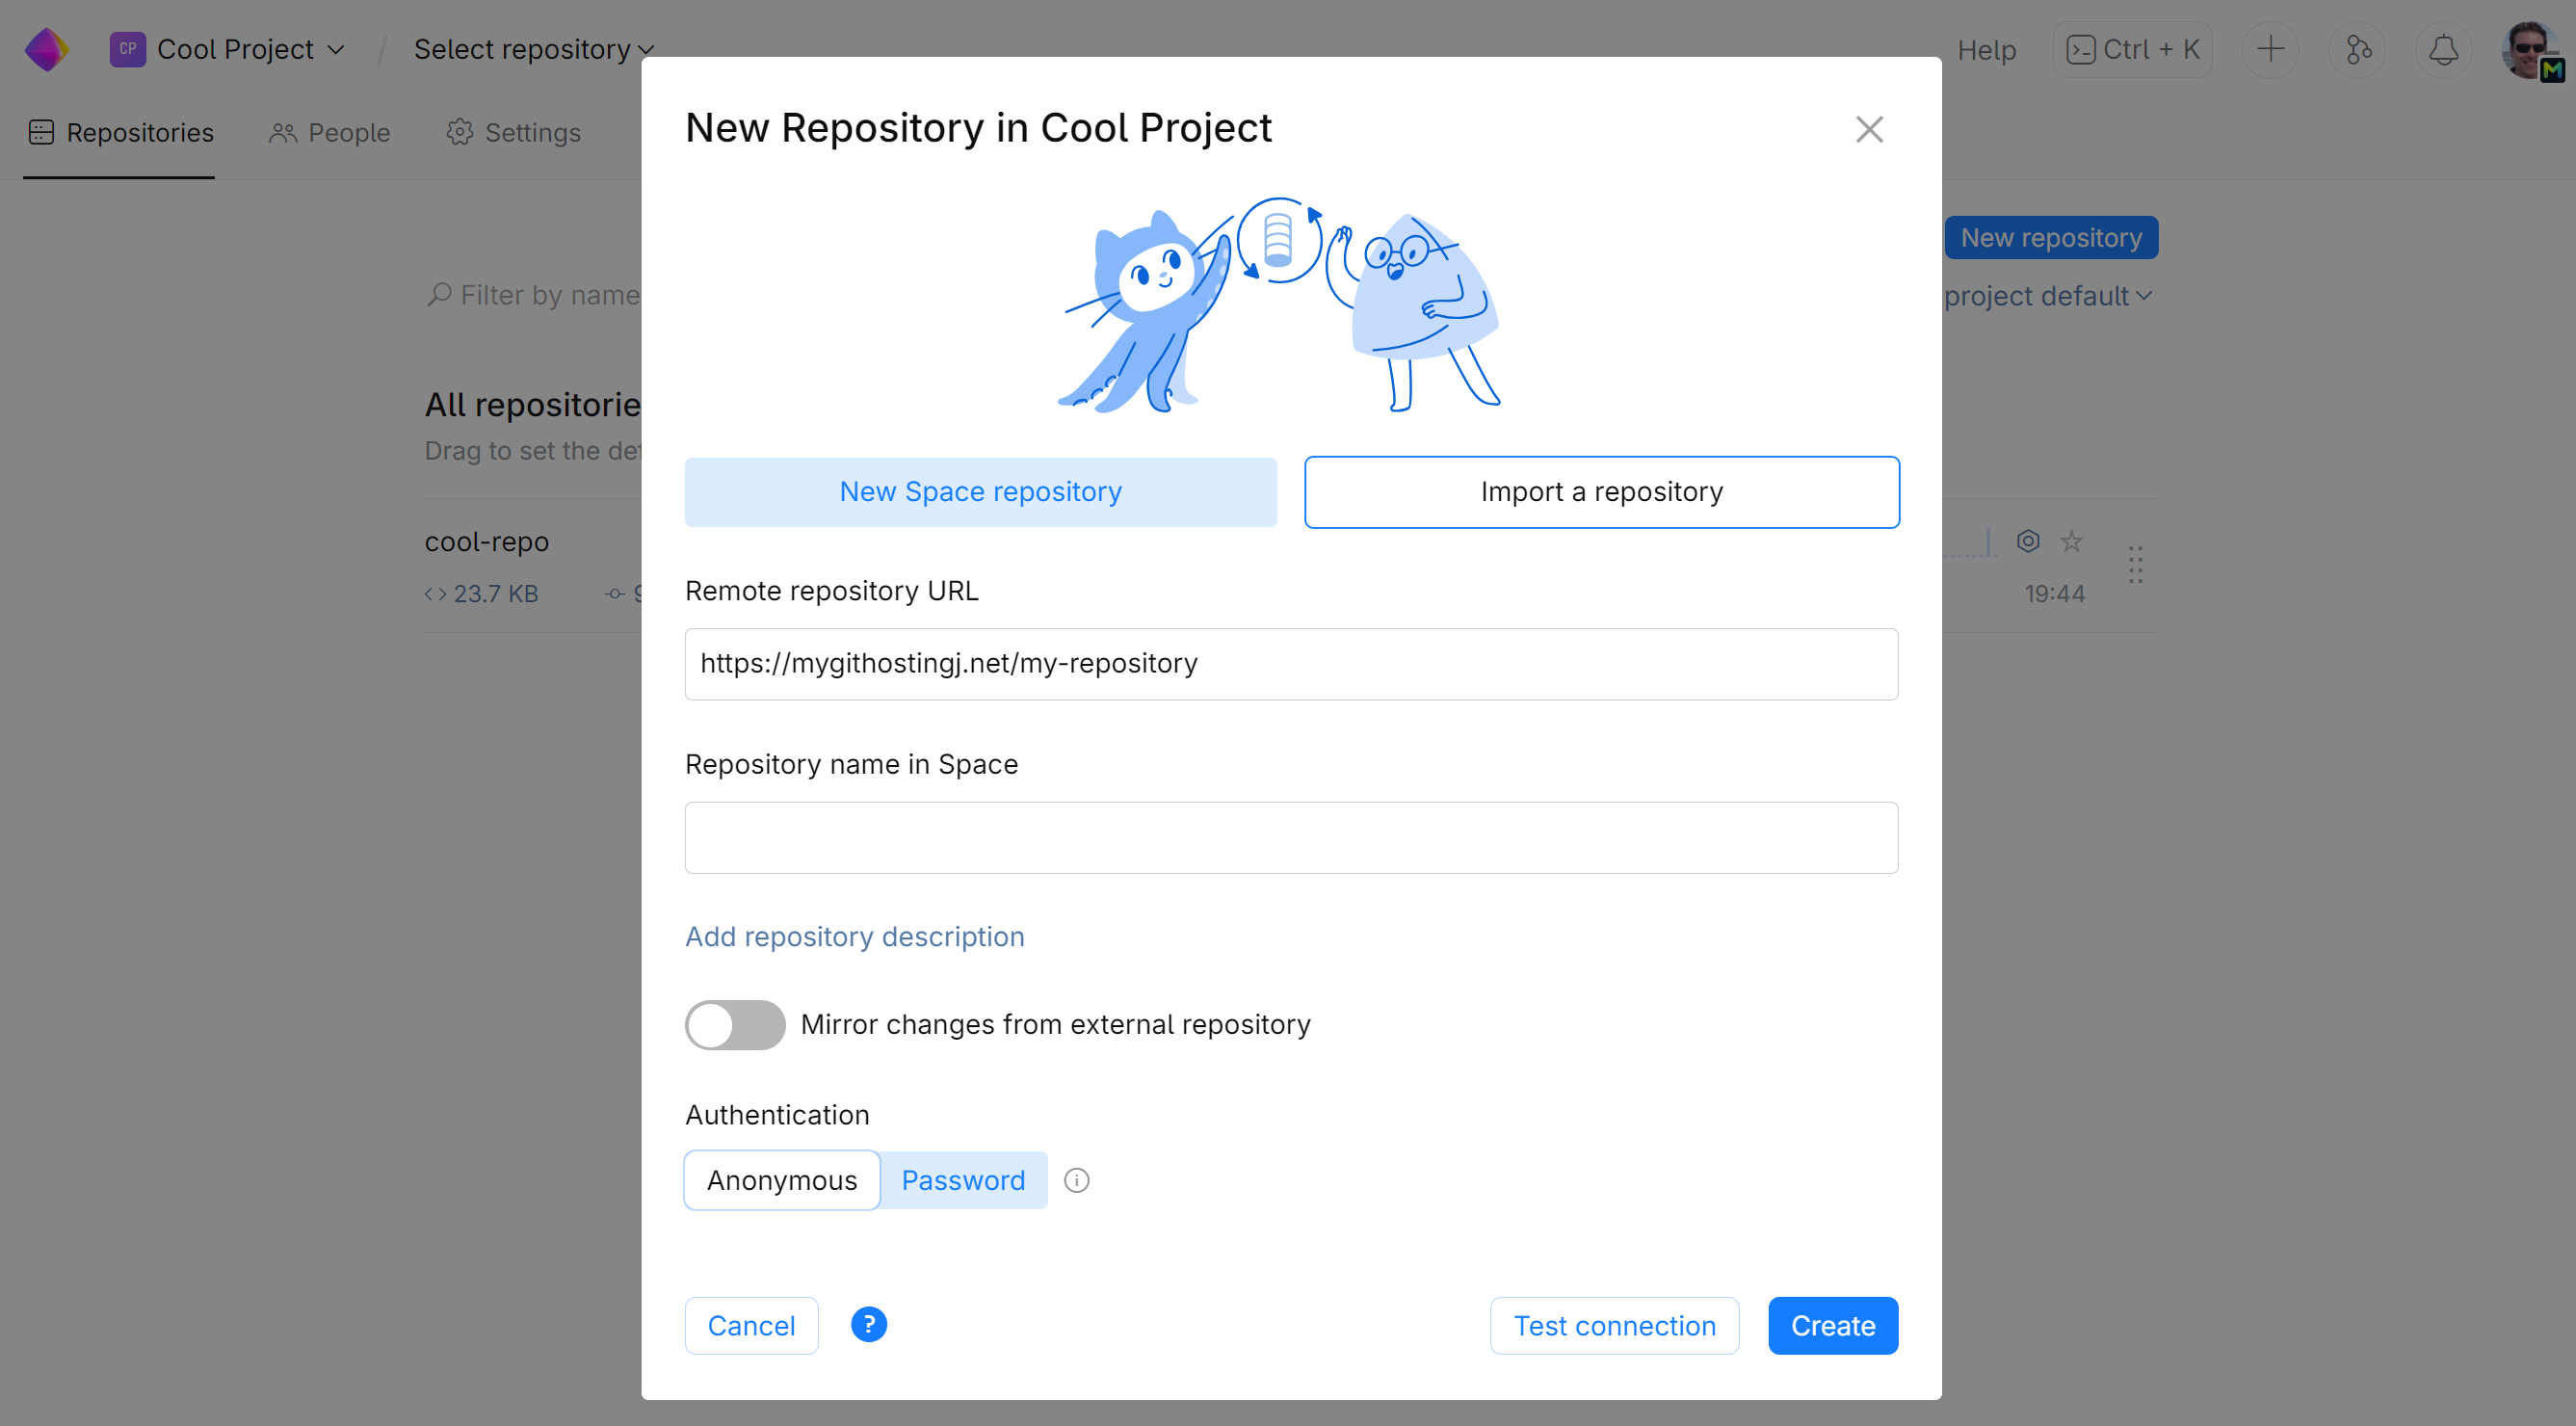
Task: Star the cool-repo repository
Action: 2072,541
